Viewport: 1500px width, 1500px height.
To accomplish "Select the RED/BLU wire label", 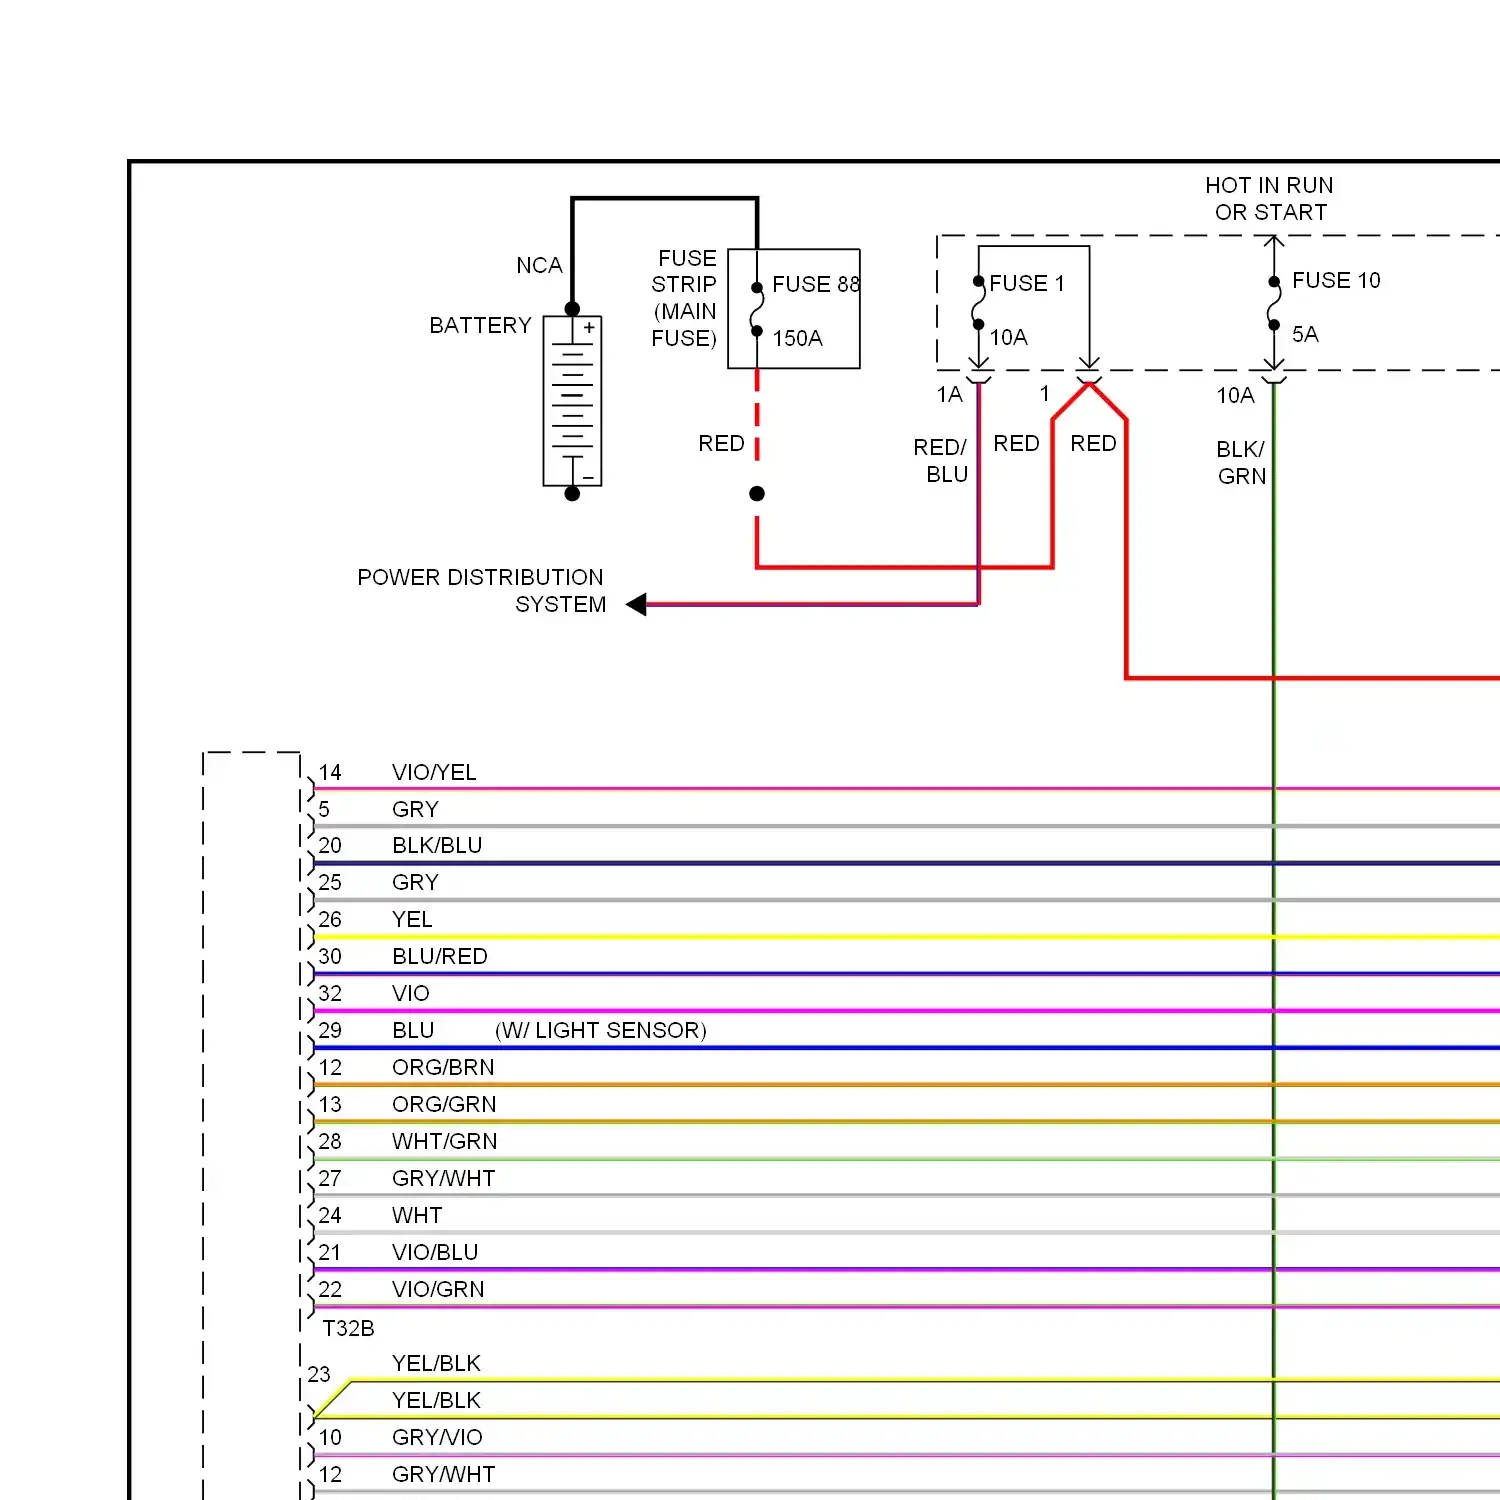I will pyautogui.click(x=940, y=460).
